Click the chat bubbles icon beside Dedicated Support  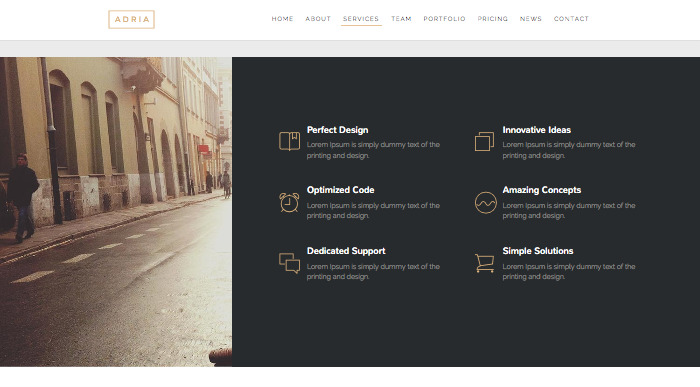(x=289, y=263)
